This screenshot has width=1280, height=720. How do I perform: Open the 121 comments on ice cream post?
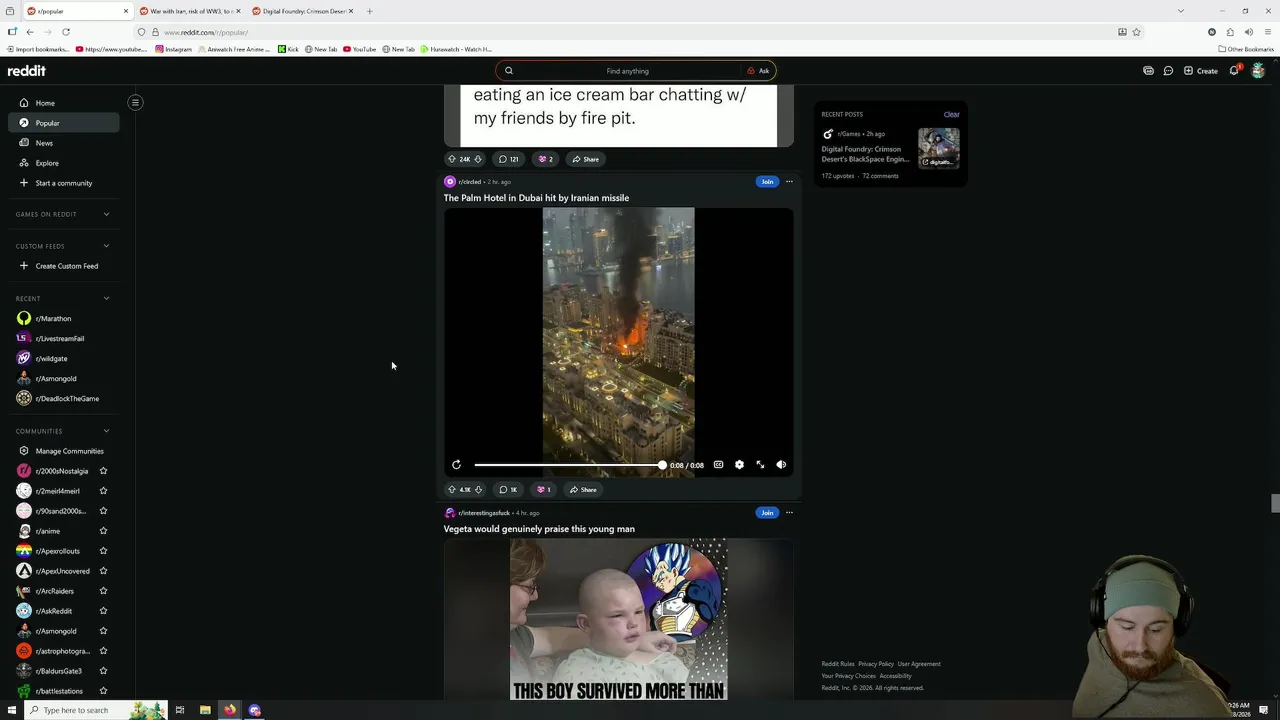click(x=509, y=159)
